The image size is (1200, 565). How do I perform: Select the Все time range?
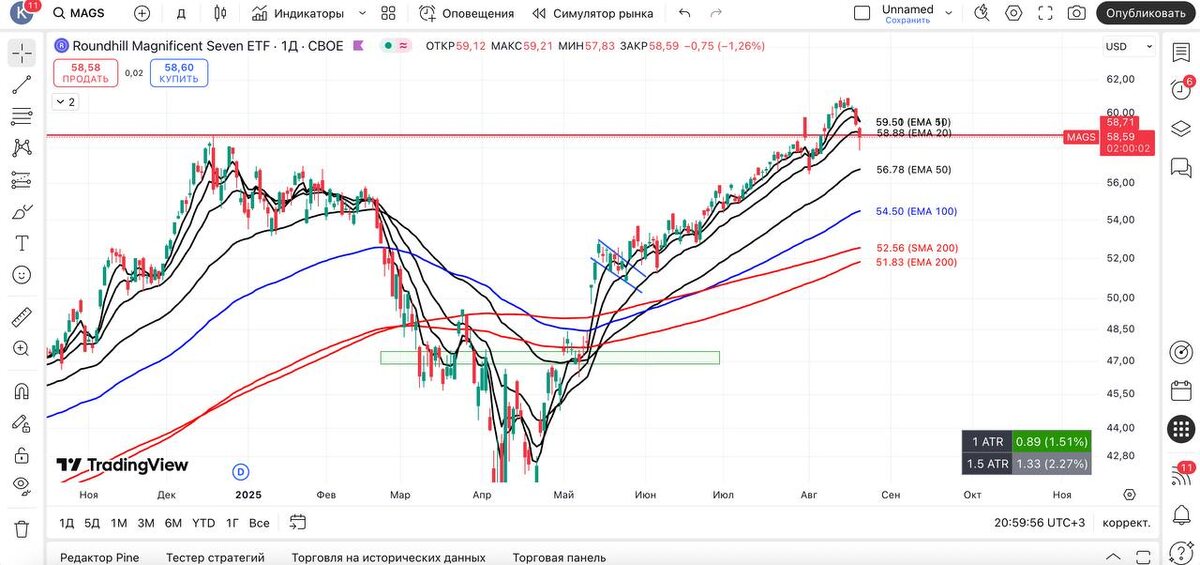[x=259, y=522]
